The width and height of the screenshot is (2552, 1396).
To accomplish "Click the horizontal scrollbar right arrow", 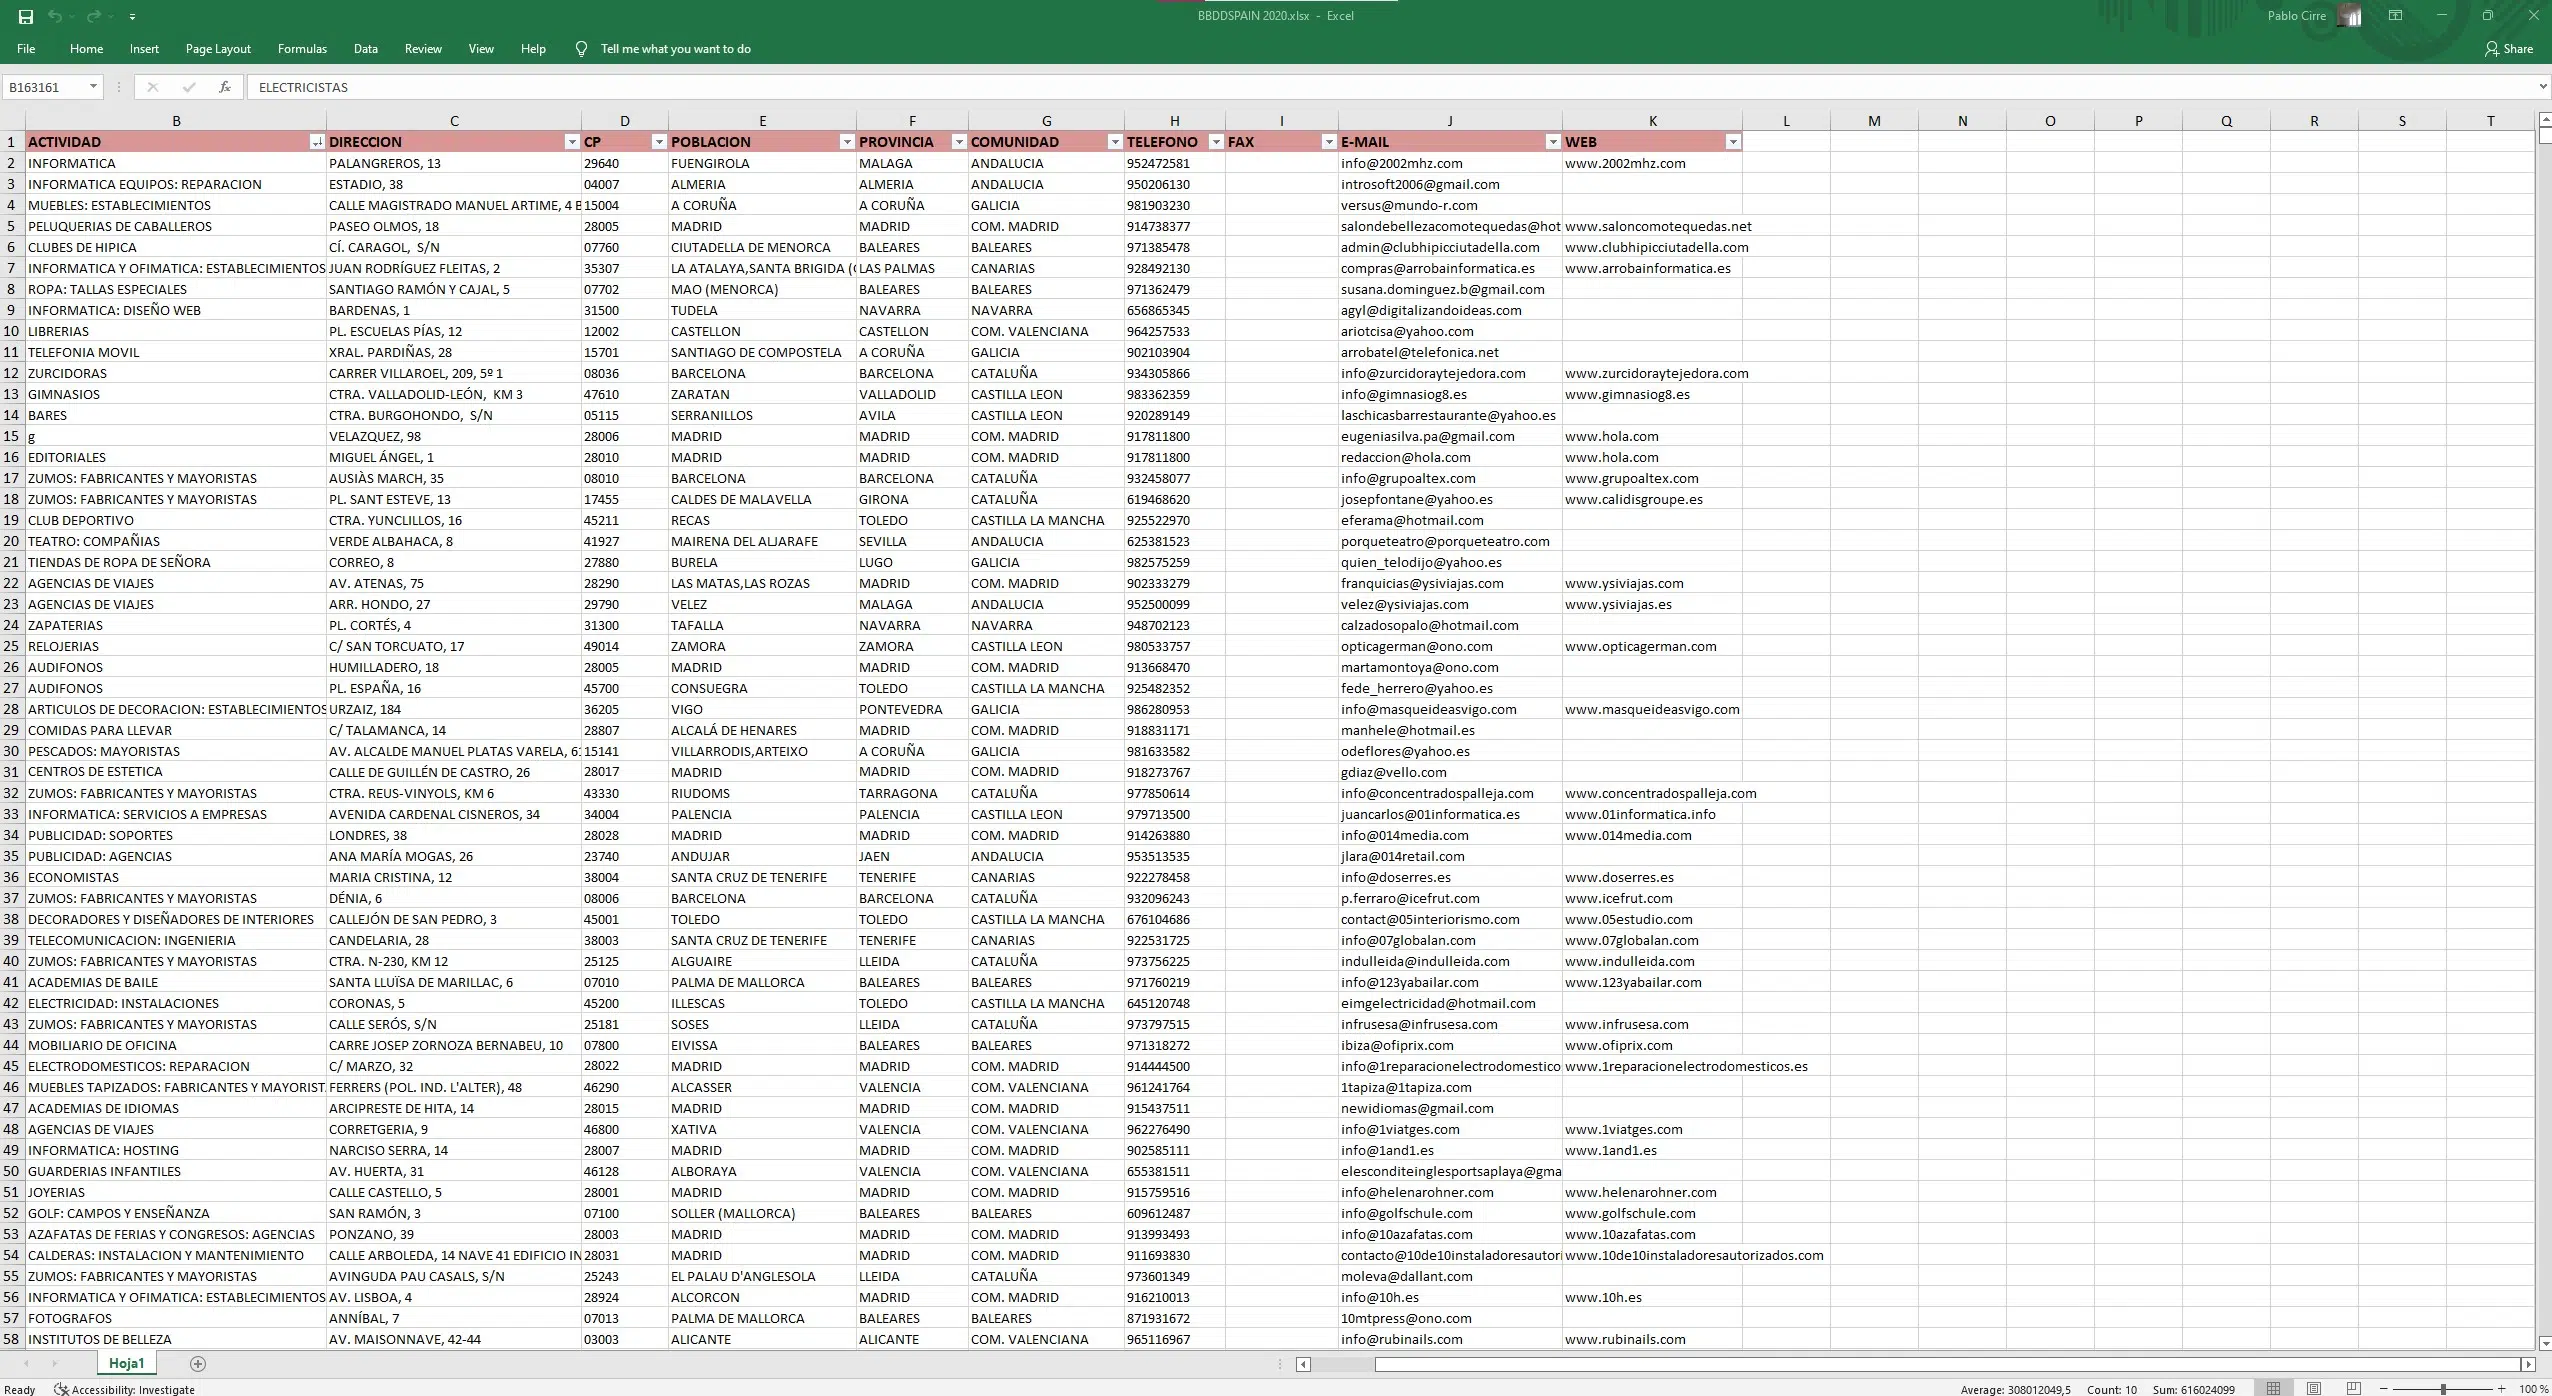I will [2528, 1364].
